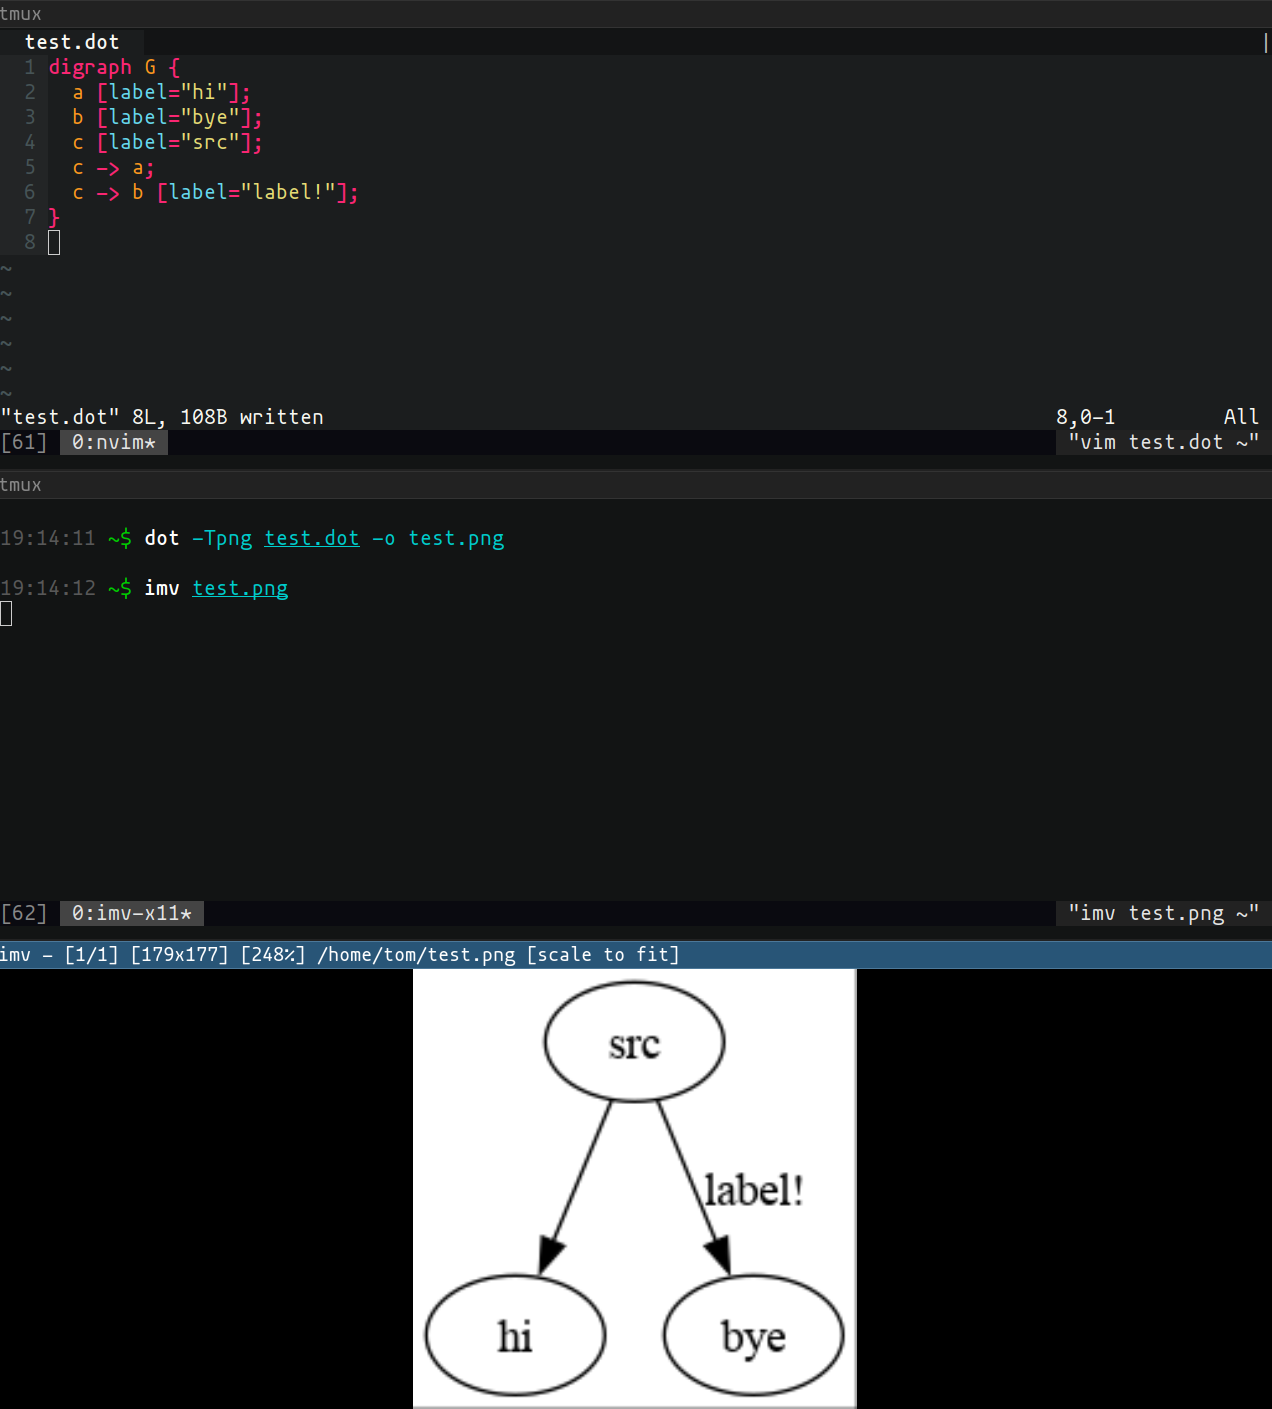Click the underlined test.dot filename in terminal

point(311,538)
